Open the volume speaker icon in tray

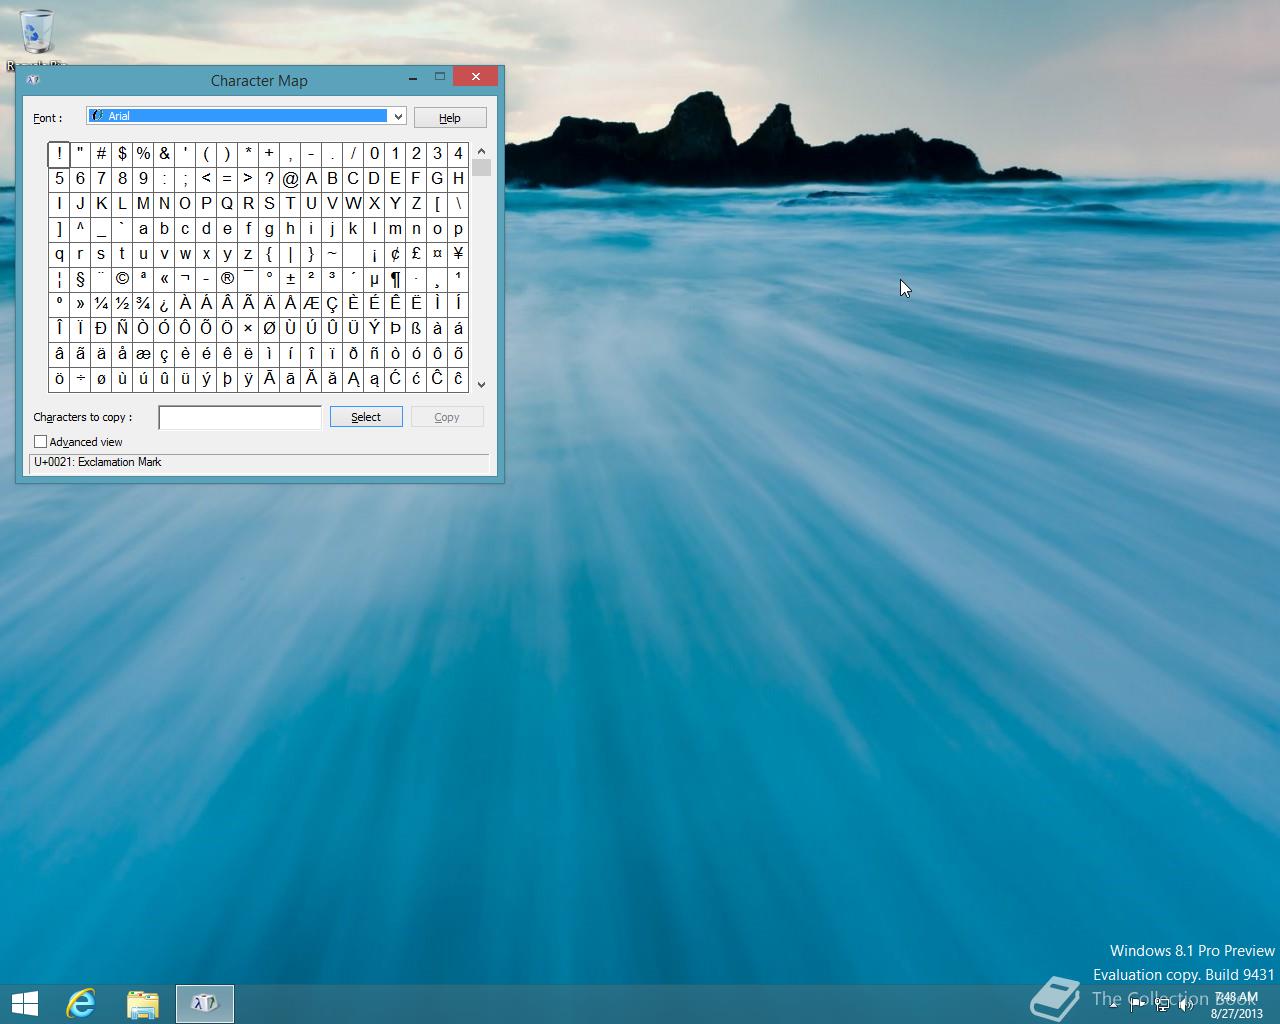click(1186, 1005)
